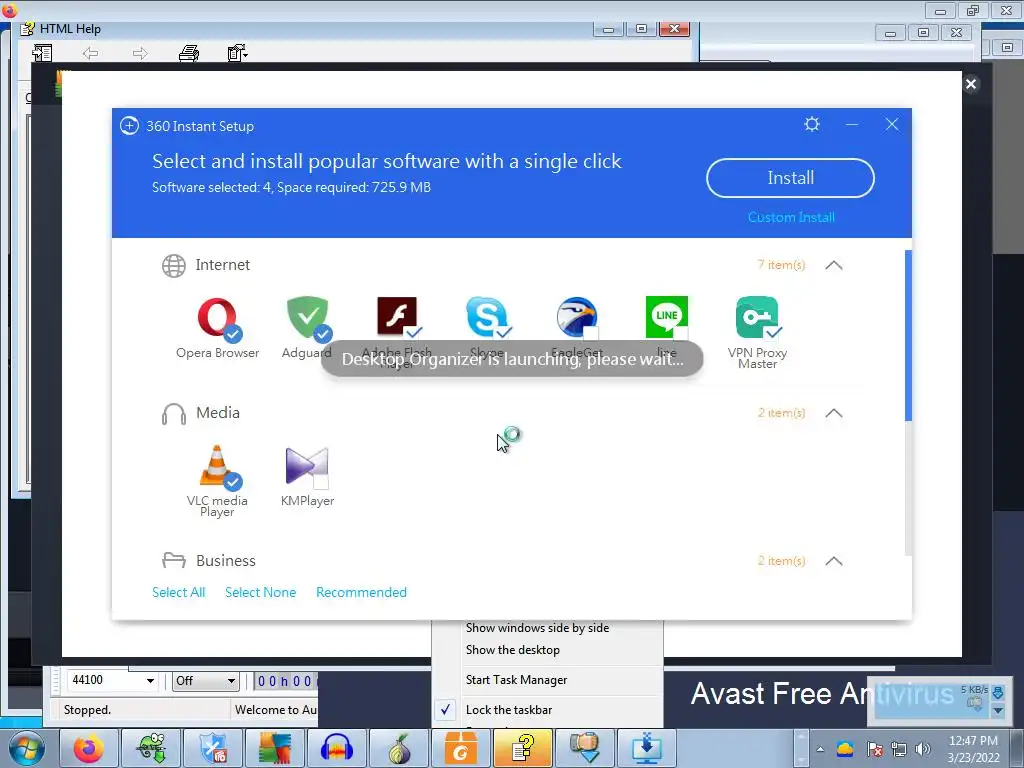Close the overlay with the X button
This screenshot has width=1024, height=768.
pos(971,84)
